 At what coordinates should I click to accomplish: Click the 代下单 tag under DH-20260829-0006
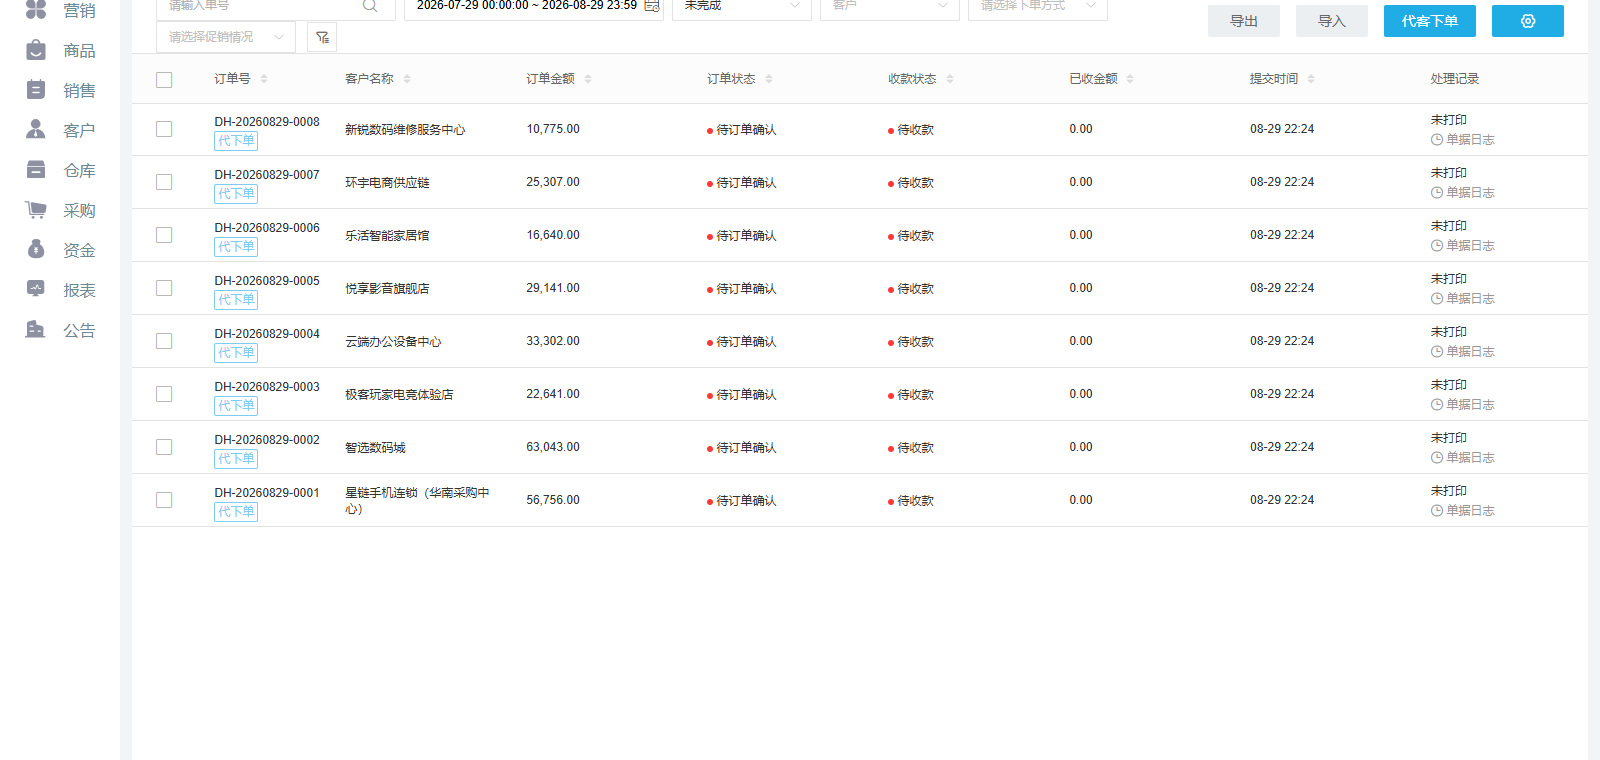(x=236, y=247)
